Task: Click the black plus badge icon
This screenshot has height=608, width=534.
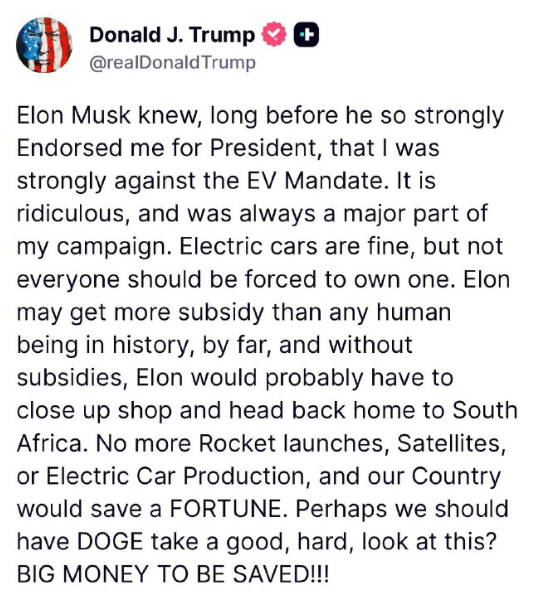Action: pos(306,35)
